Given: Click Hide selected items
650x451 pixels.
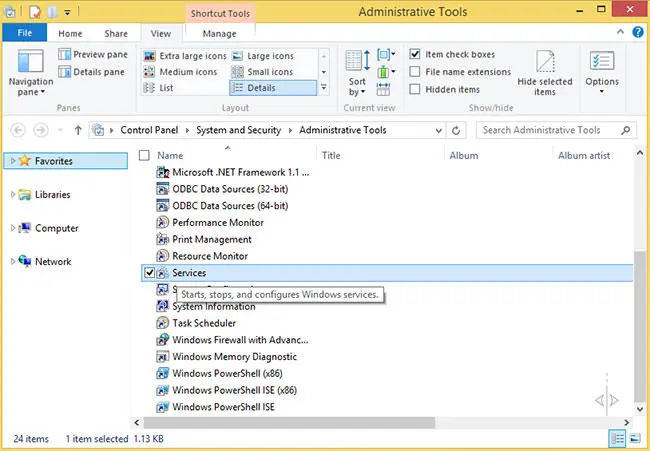Looking at the screenshot, I should 545,73.
